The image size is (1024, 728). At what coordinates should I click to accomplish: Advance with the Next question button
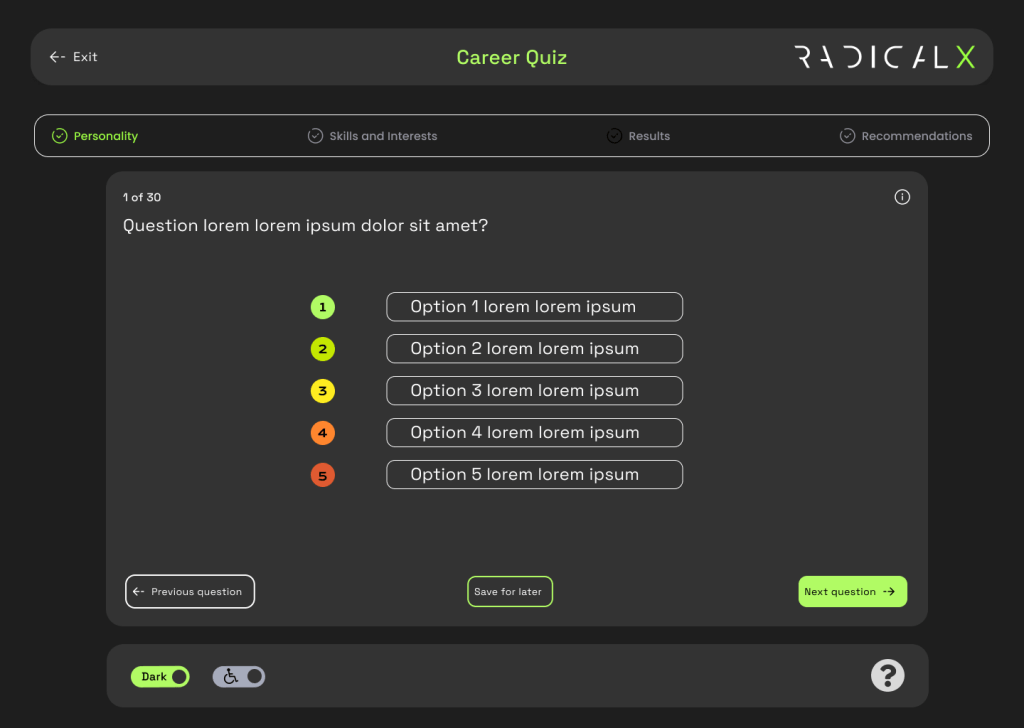[852, 591]
